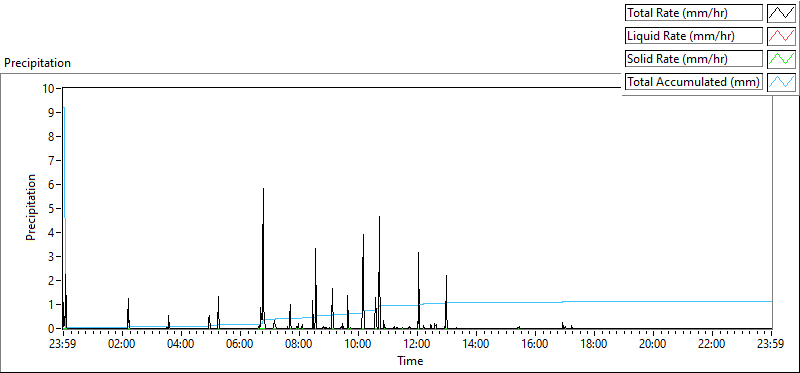This screenshot has height=373, width=800.
Task: Click the Total Accumulated blue line icon
Action: (x=781, y=82)
